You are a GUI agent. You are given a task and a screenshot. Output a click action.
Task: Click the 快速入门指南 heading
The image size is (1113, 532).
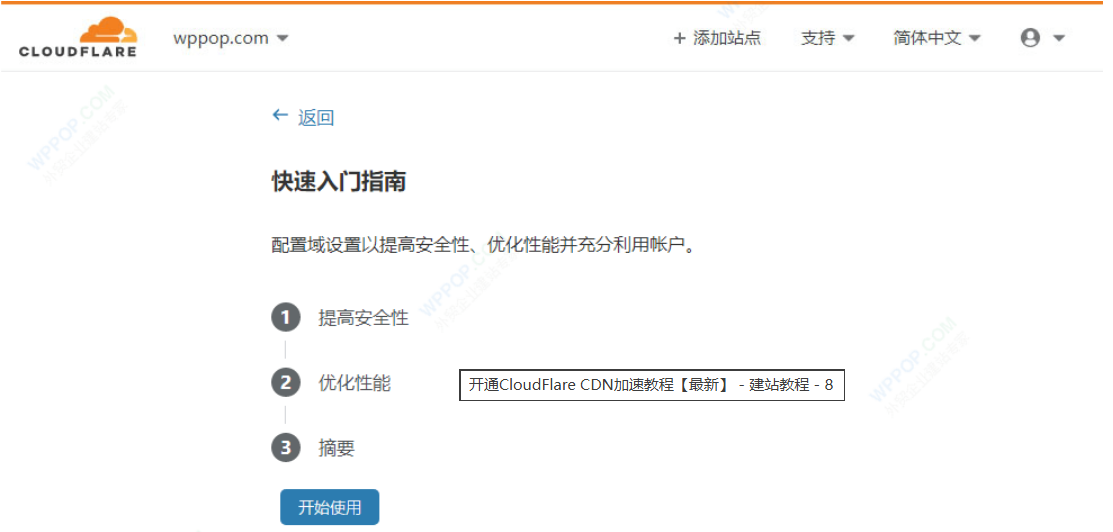coord(339,182)
